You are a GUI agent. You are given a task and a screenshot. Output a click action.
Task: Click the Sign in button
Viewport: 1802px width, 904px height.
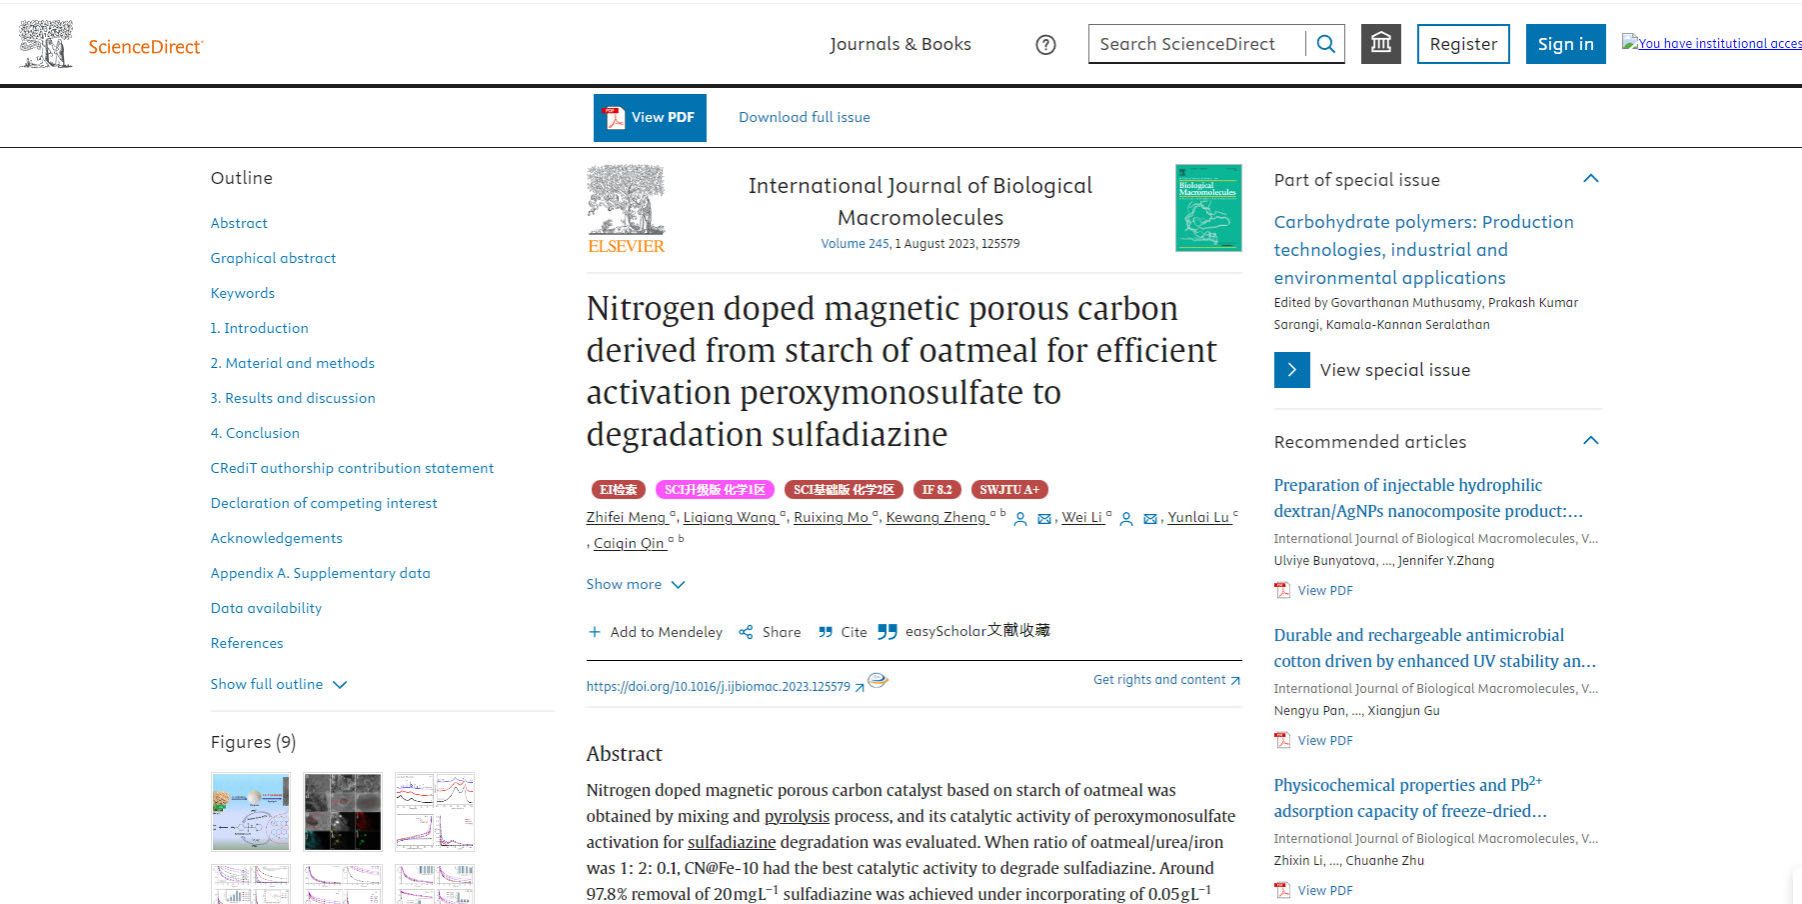tap(1565, 44)
